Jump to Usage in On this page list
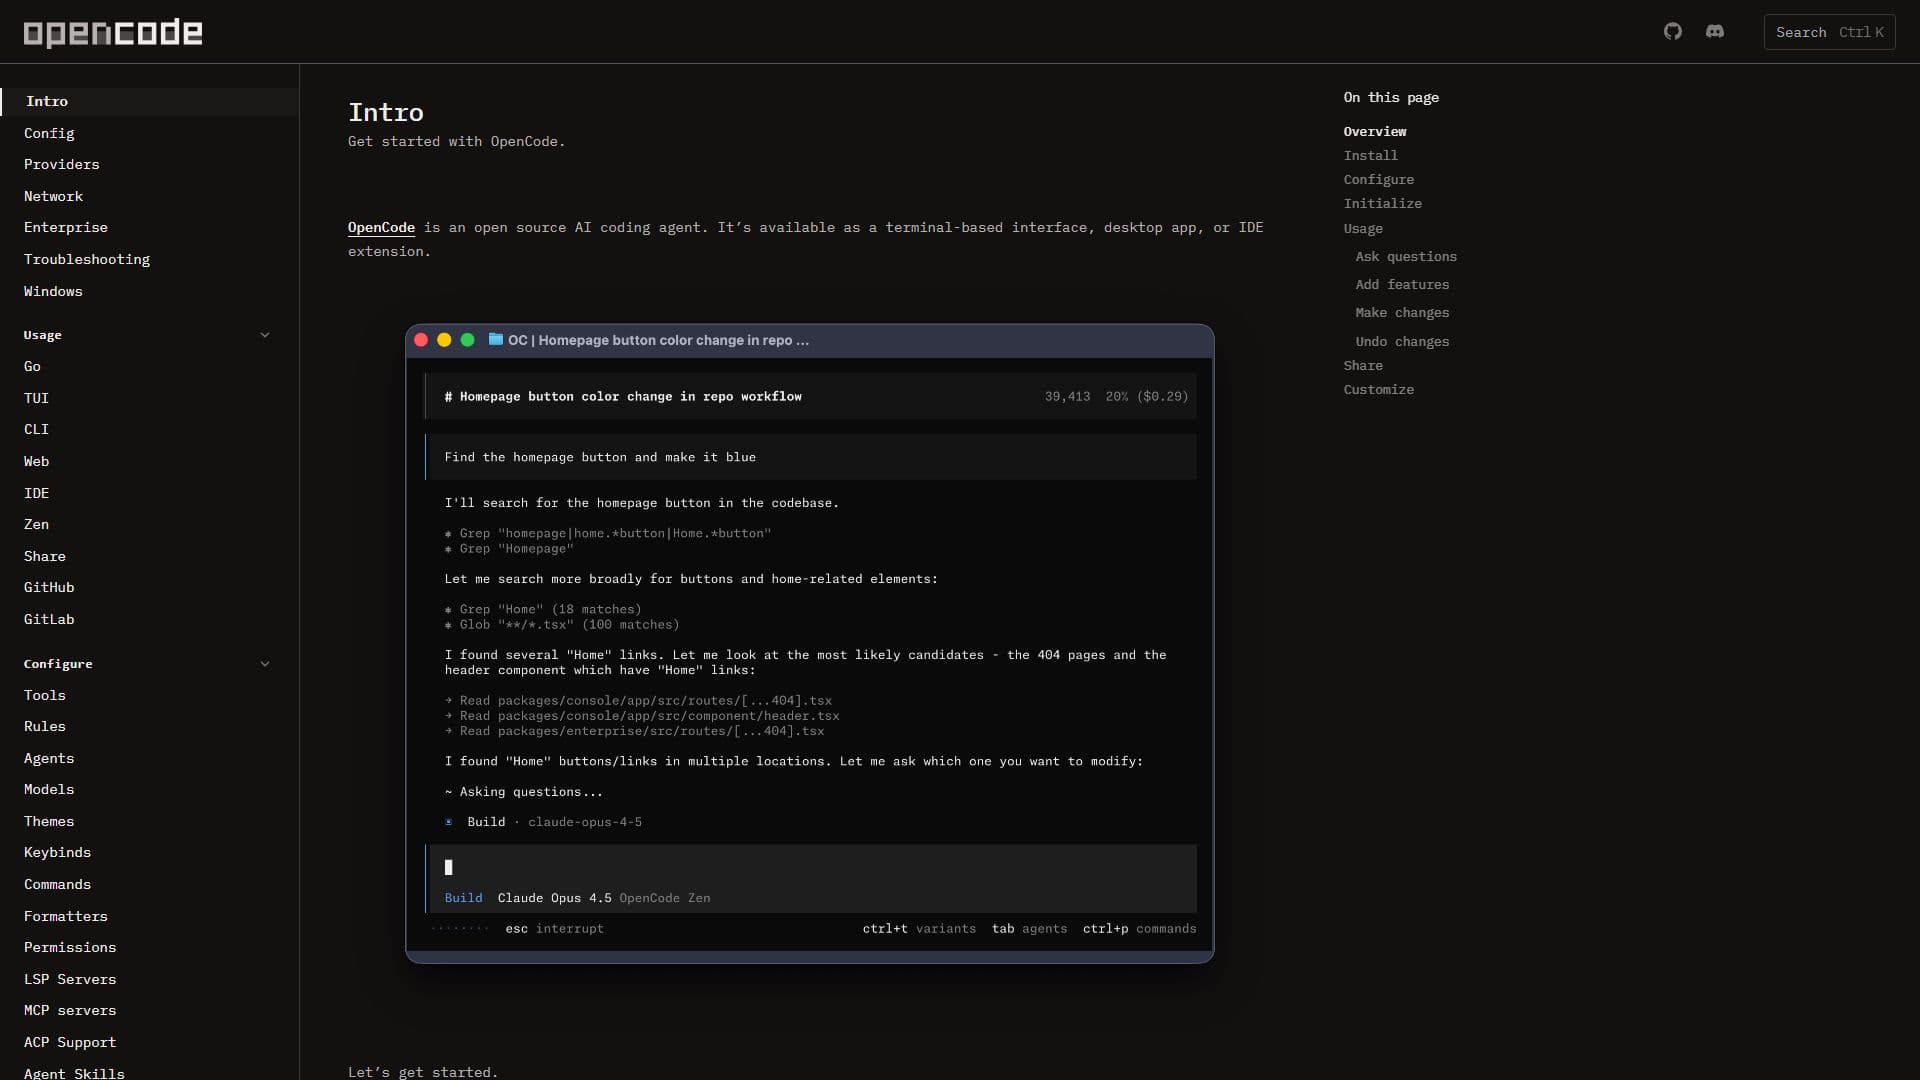1920x1080 pixels. tap(1363, 228)
